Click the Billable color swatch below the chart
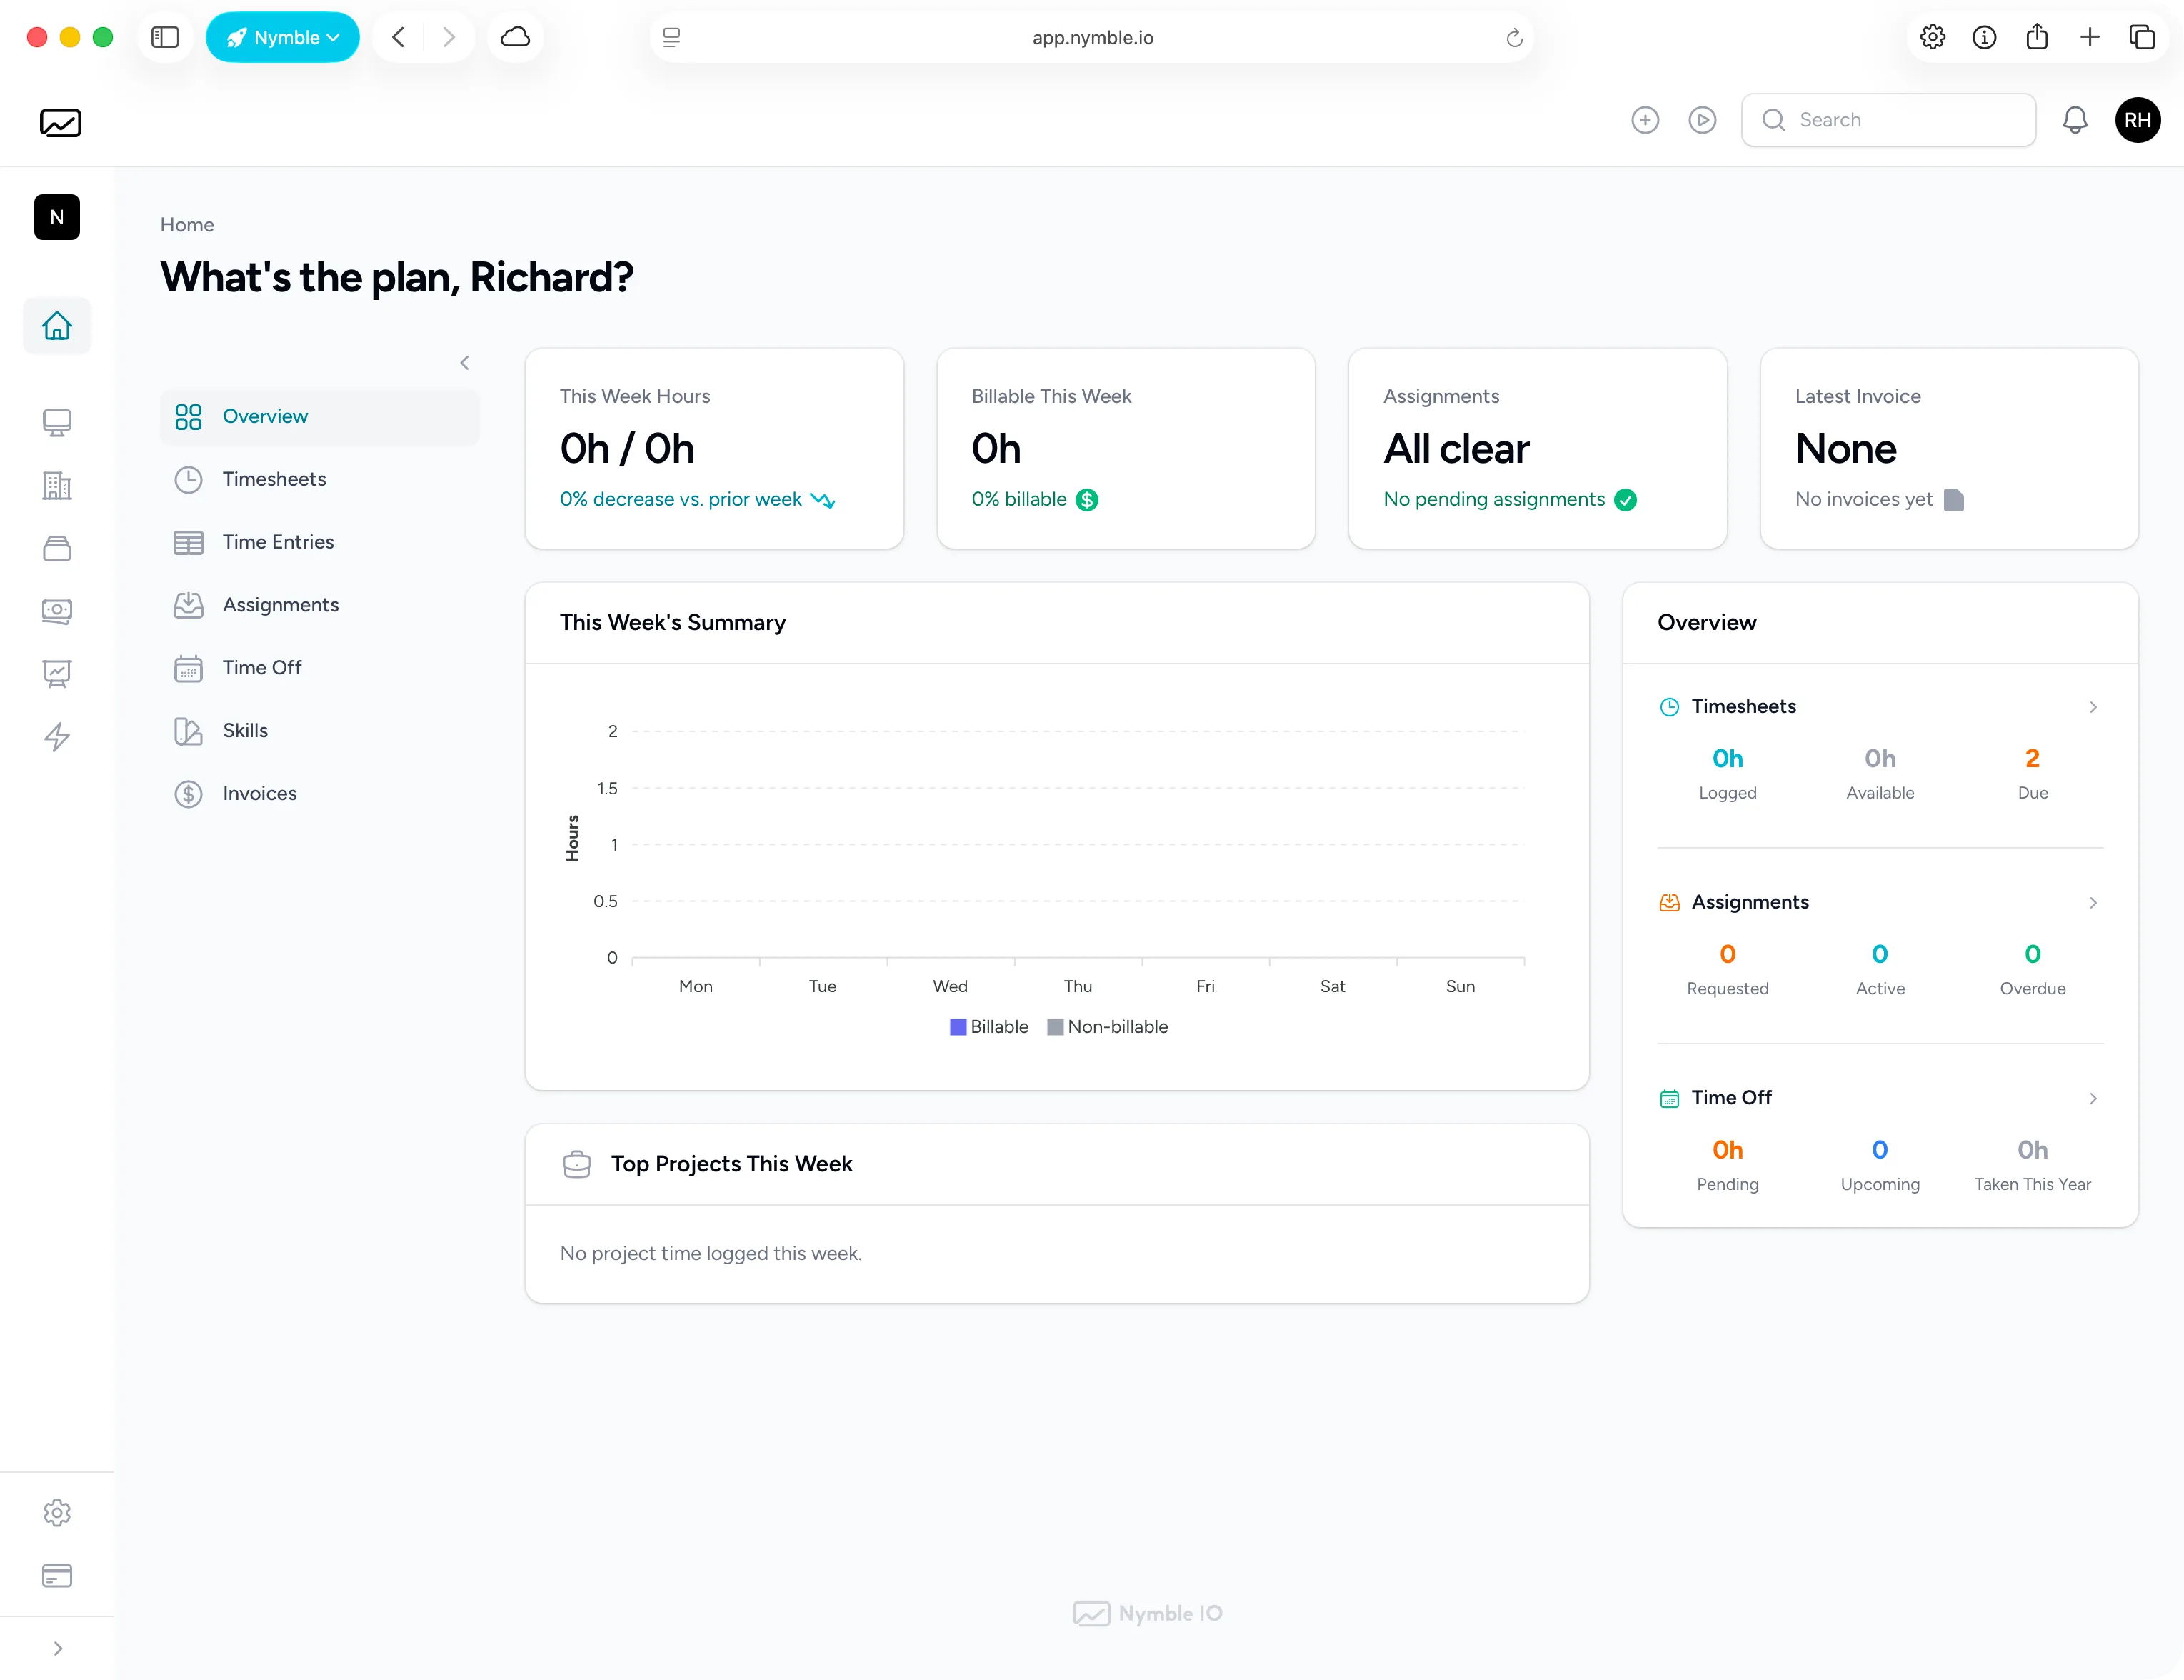This screenshot has height=1680, width=2184. [957, 1027]
